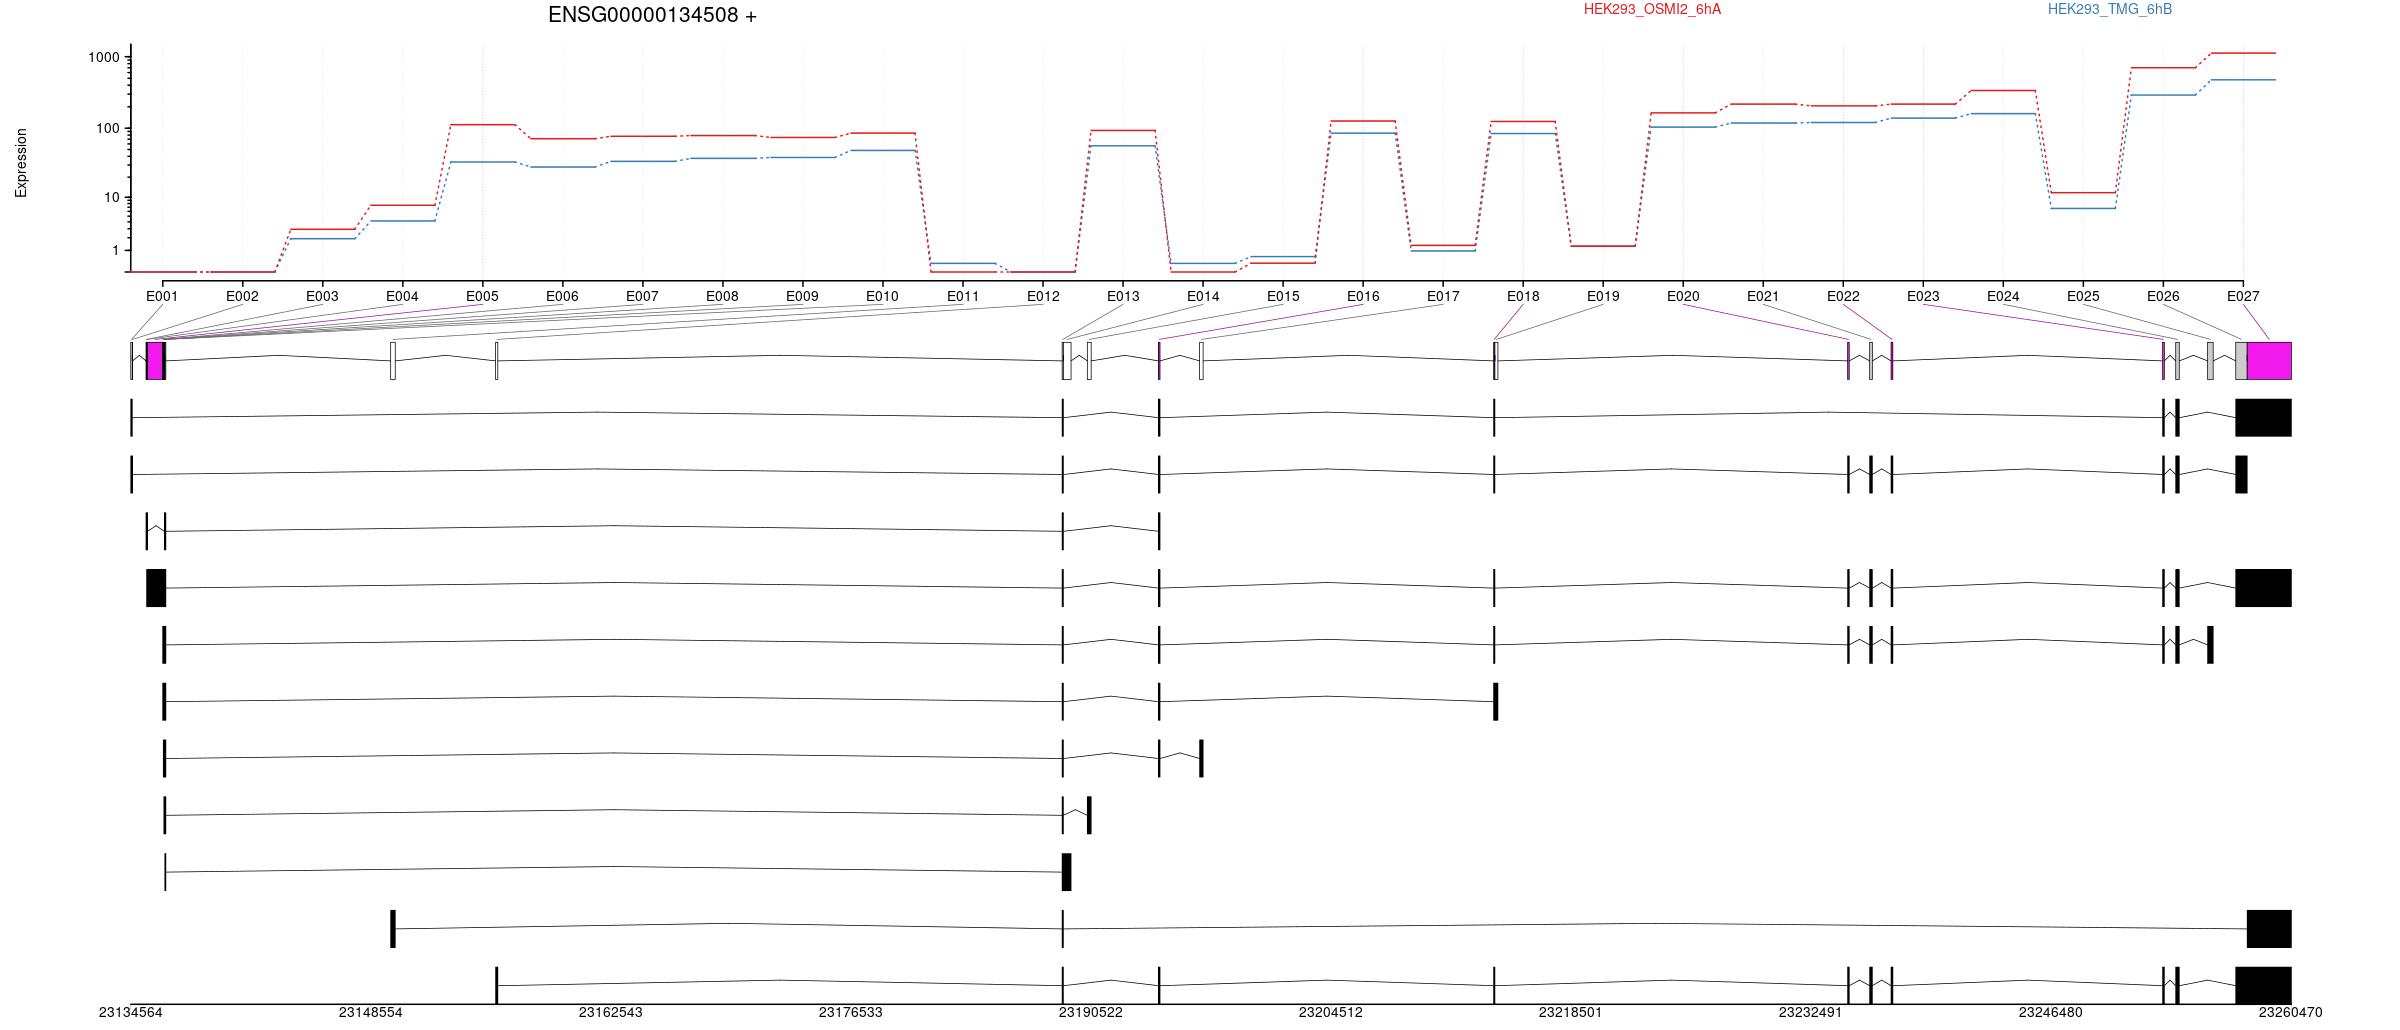Click genomic coordinate 23148554
Viewport: 2400px width, 1030px height.
(x=371, y=1012)
